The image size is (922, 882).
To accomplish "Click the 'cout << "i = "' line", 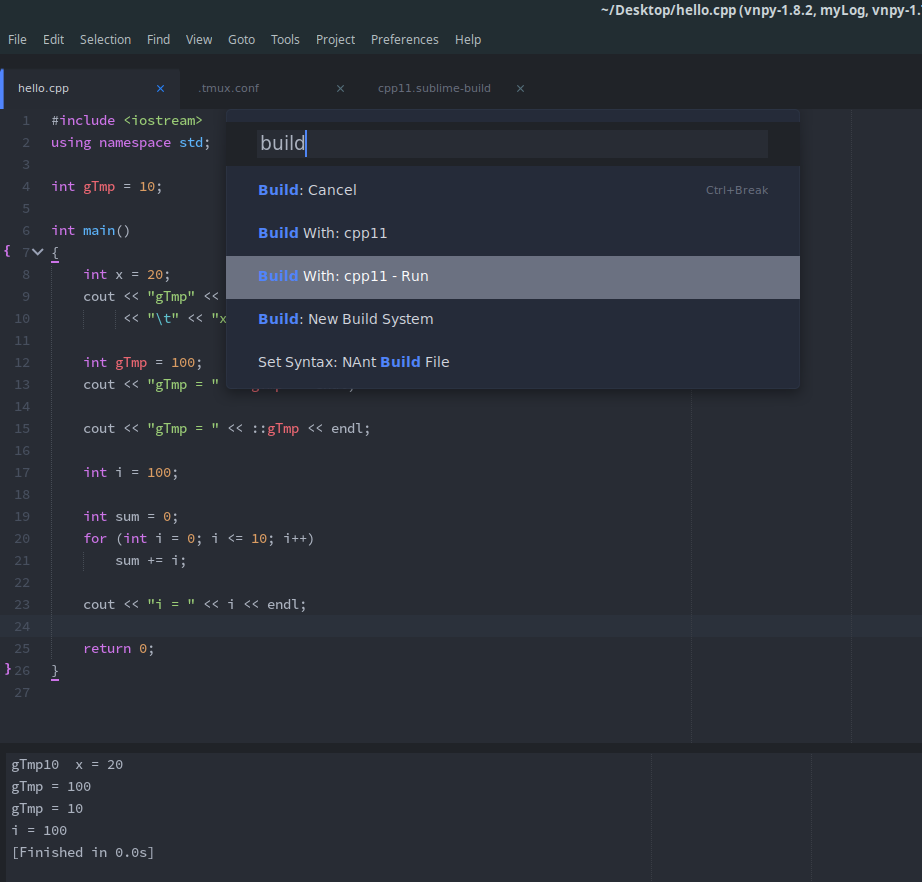I will [x=195, y=604].
